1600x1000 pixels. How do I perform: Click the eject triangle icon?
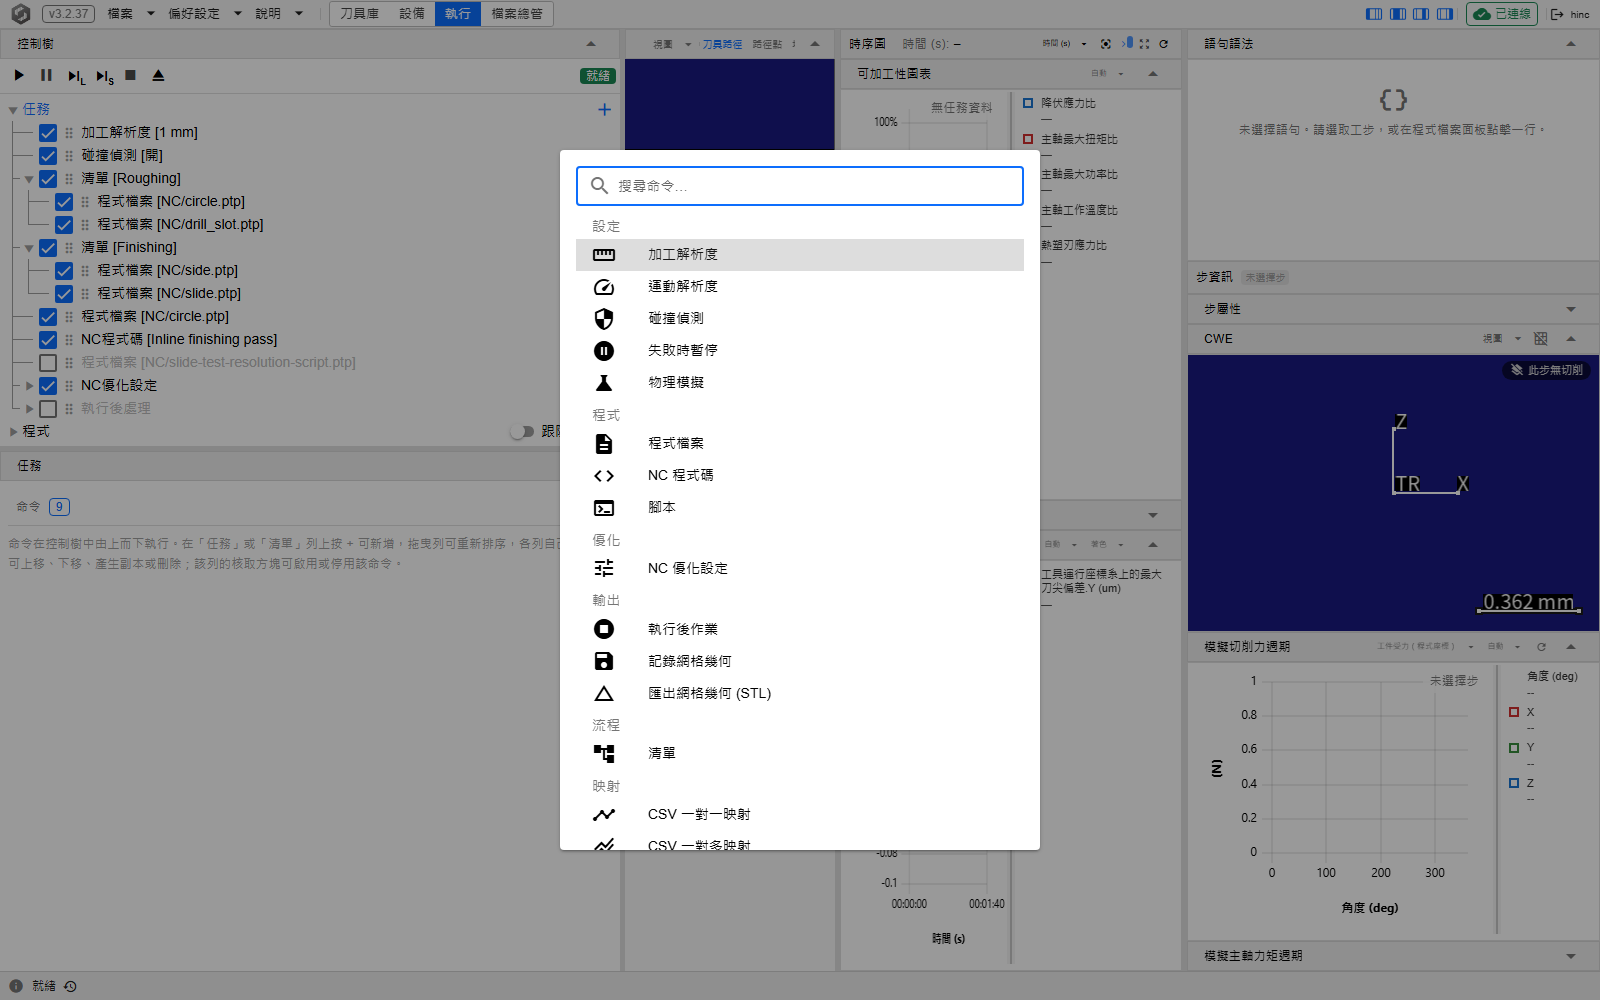(158, 75)
